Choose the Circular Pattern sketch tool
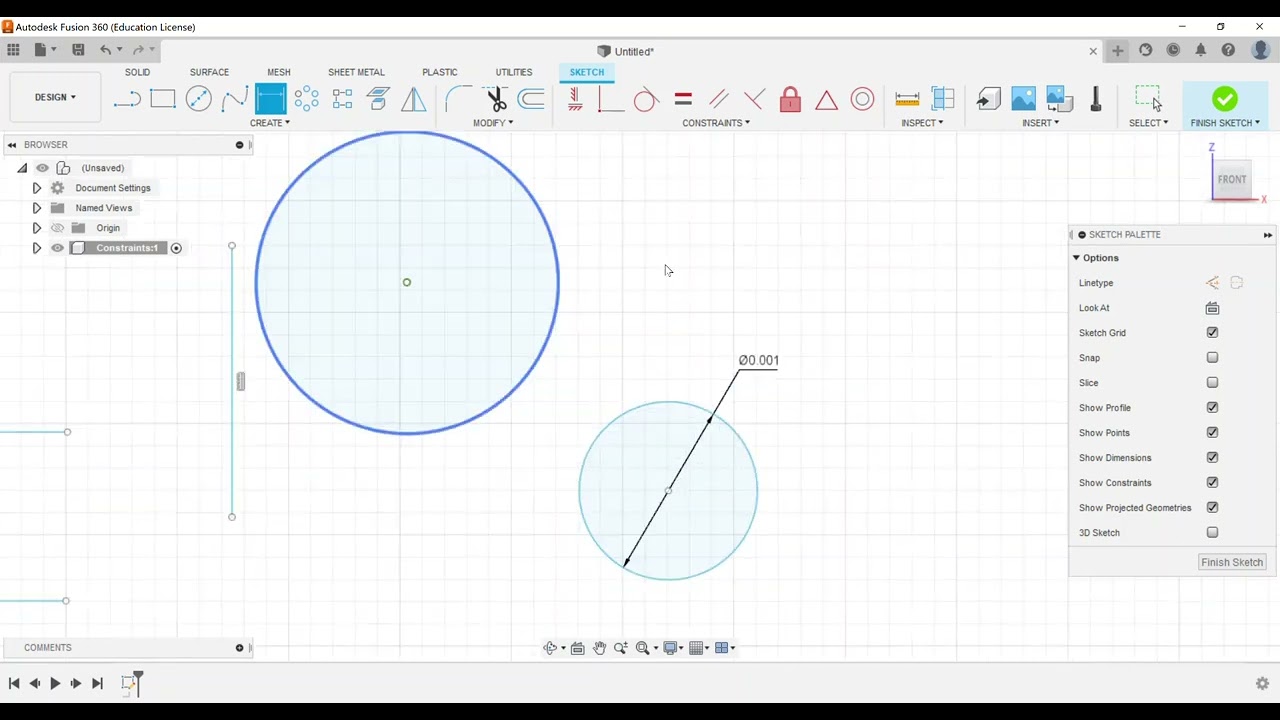The width and height of the screenshot is (1280, 720). pos(307,99)
